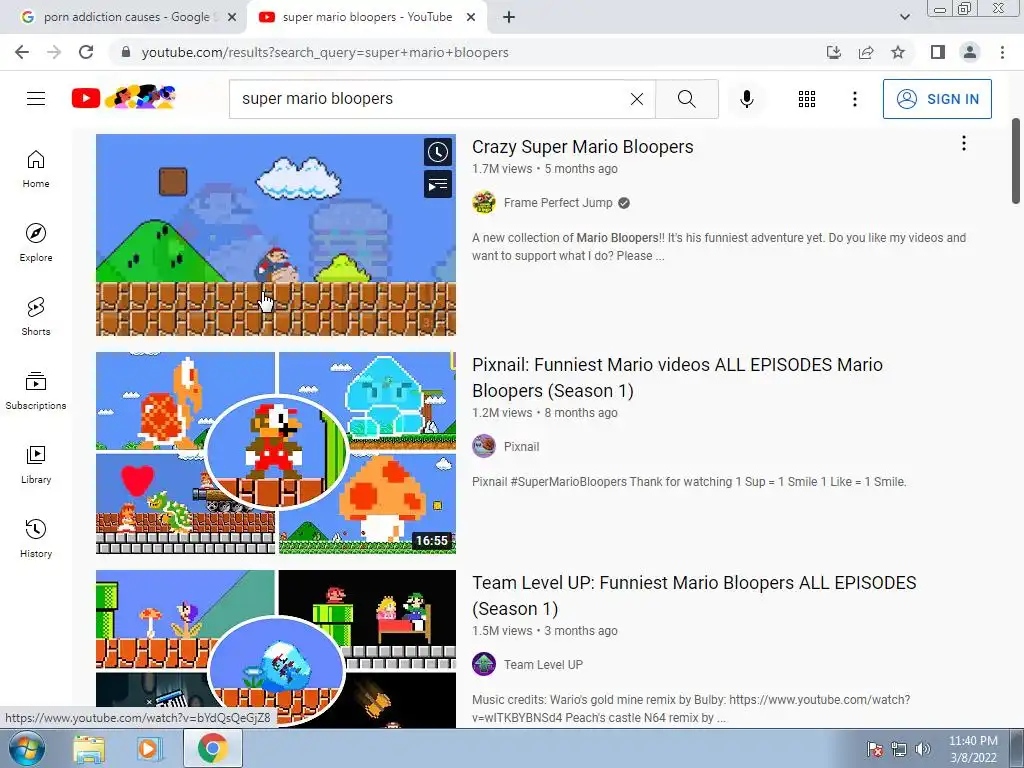Click the address bar URL
1024x768 pixels.
[x=325, y=52]
